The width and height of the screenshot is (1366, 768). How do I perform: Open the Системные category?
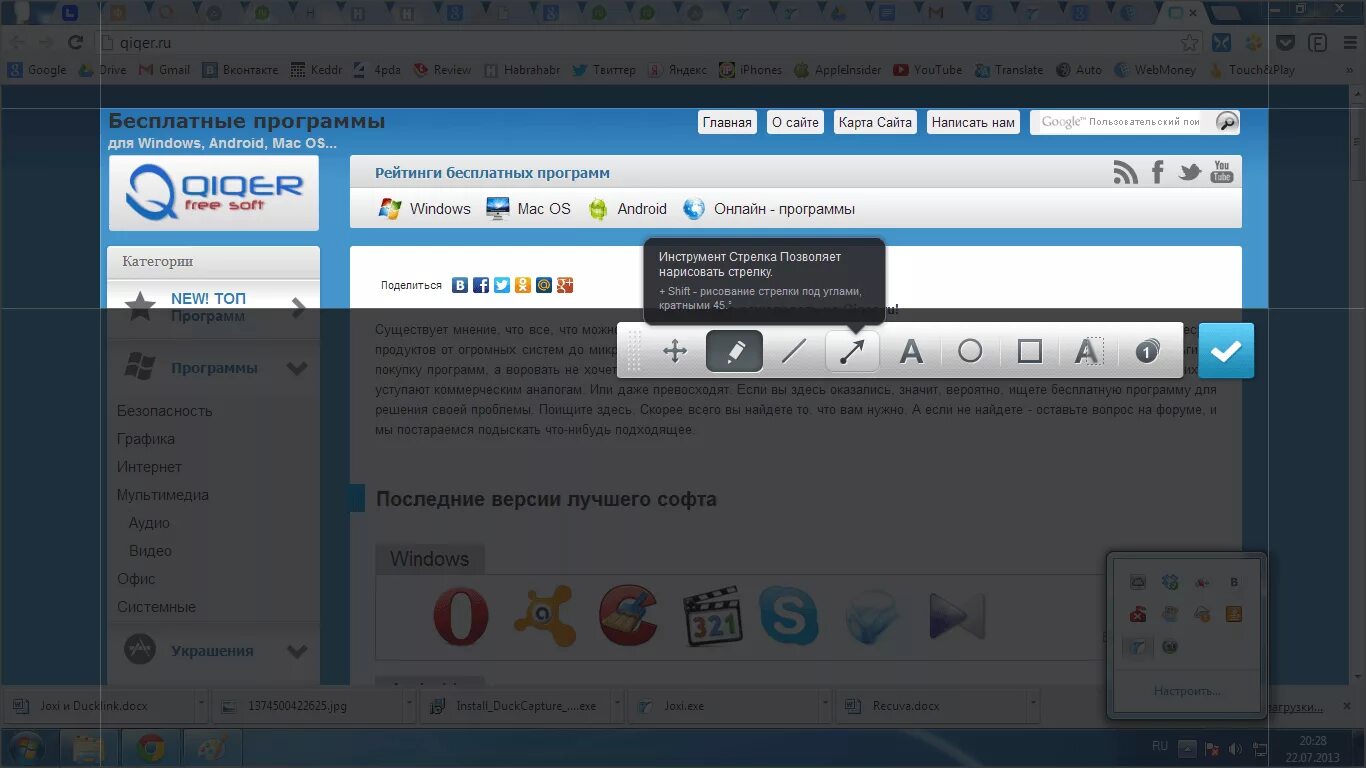156,607
